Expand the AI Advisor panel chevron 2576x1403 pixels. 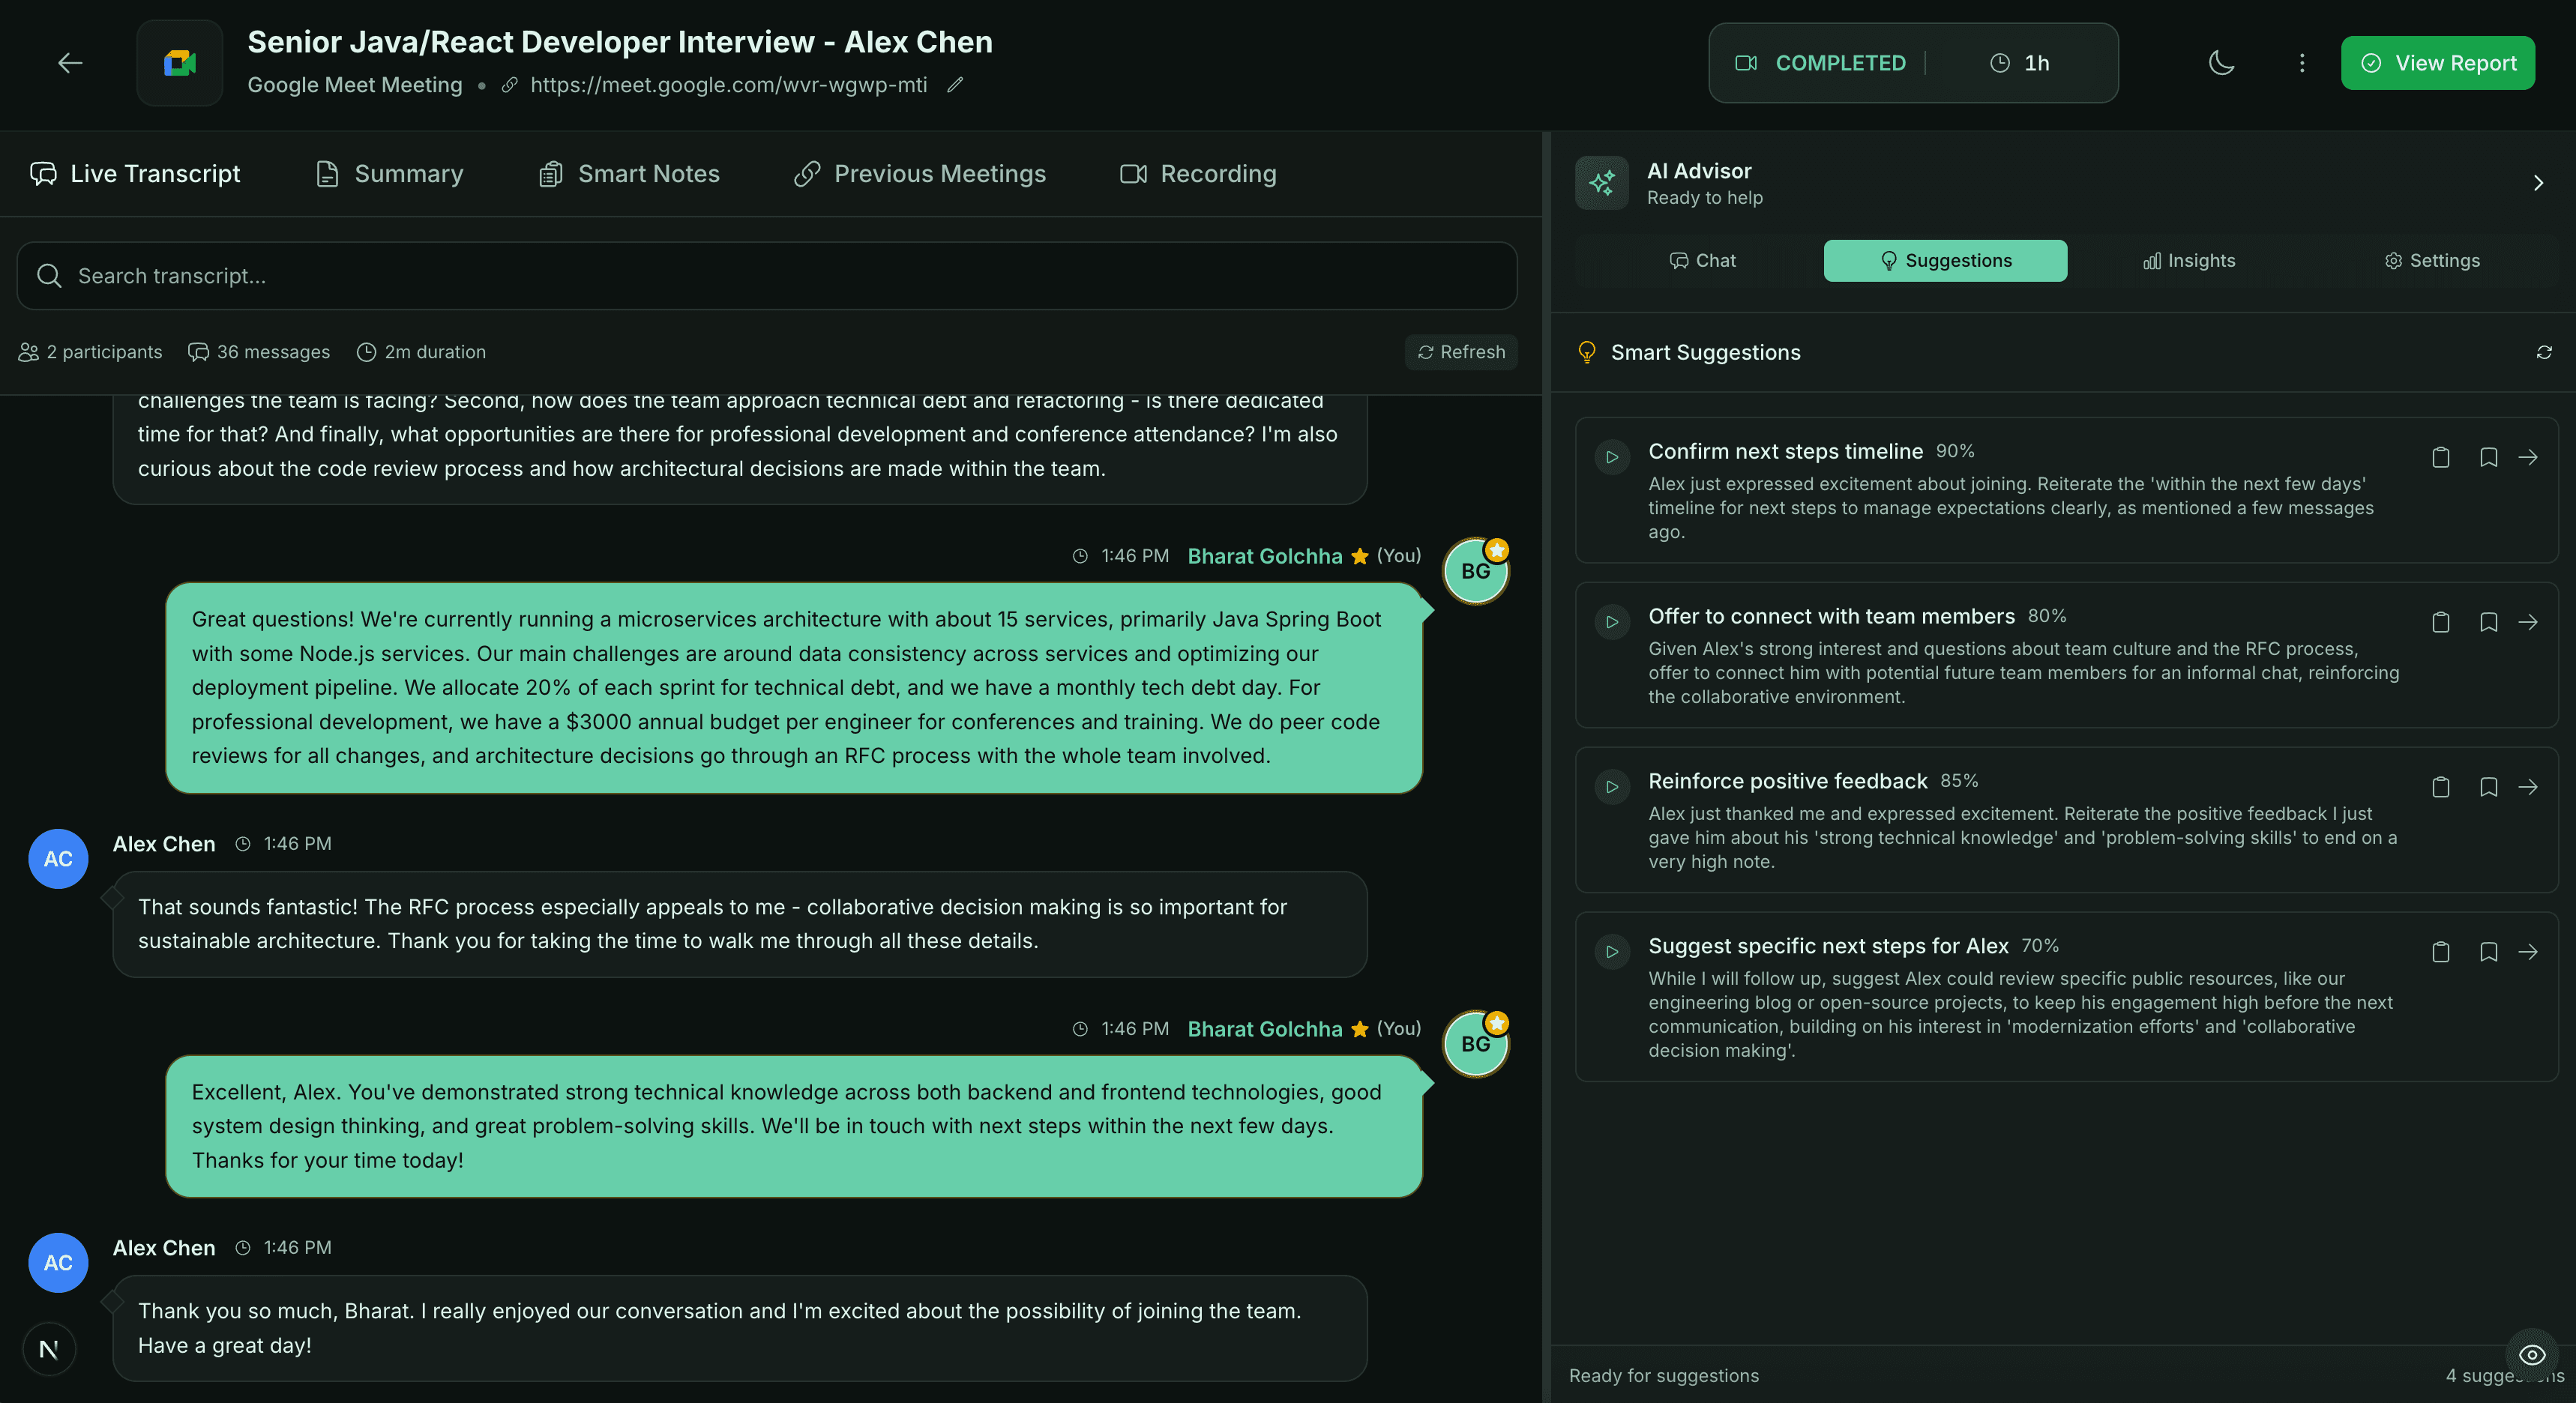[x=2538, y=183]
